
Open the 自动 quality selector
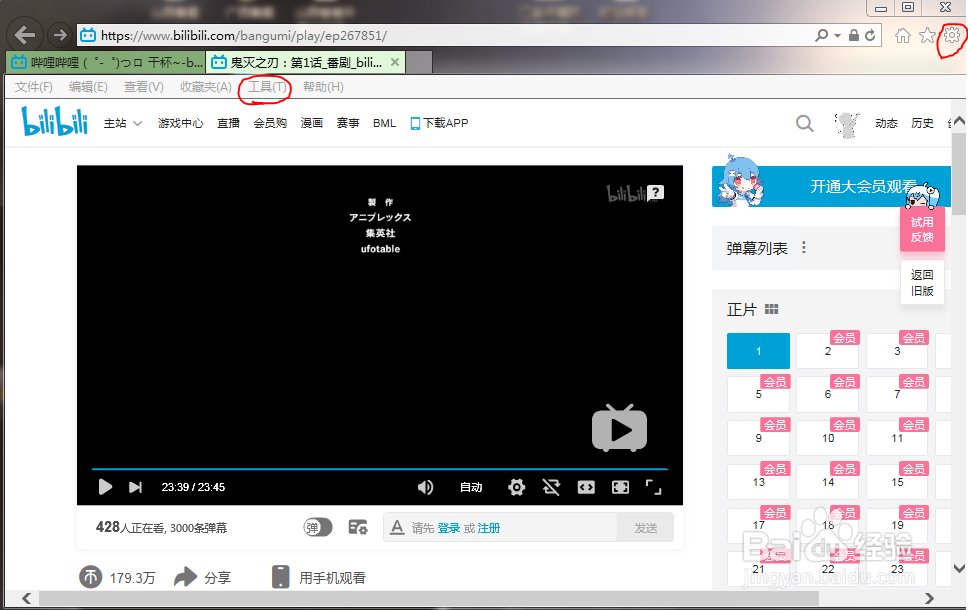pos(471,487)
